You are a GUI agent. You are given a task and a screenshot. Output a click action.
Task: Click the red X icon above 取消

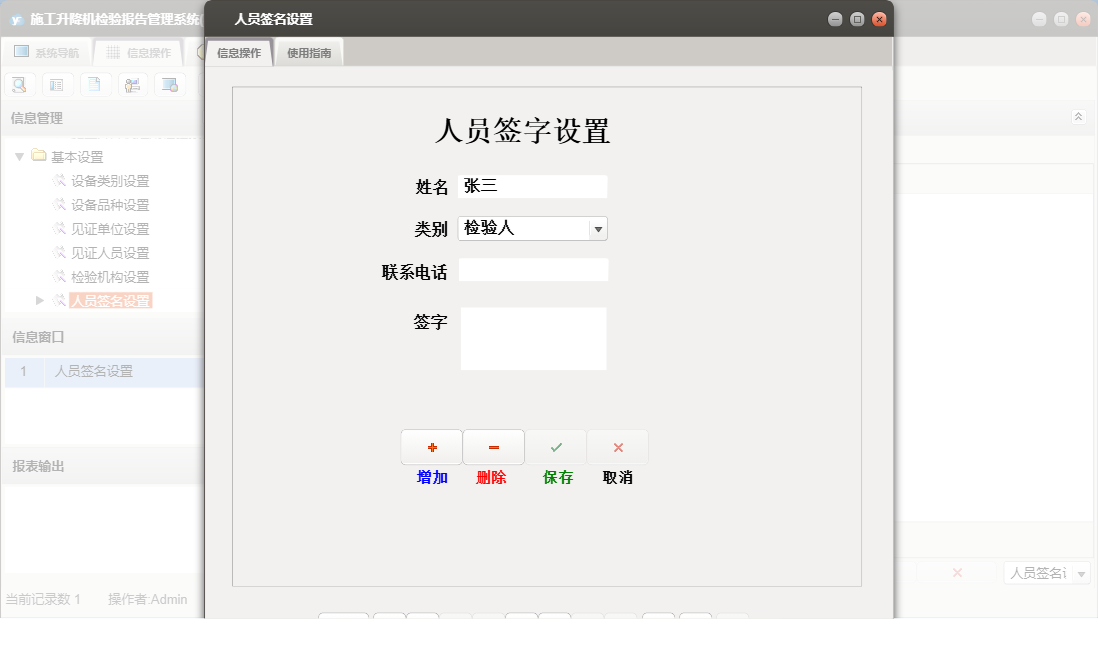(x=617, y=446)
